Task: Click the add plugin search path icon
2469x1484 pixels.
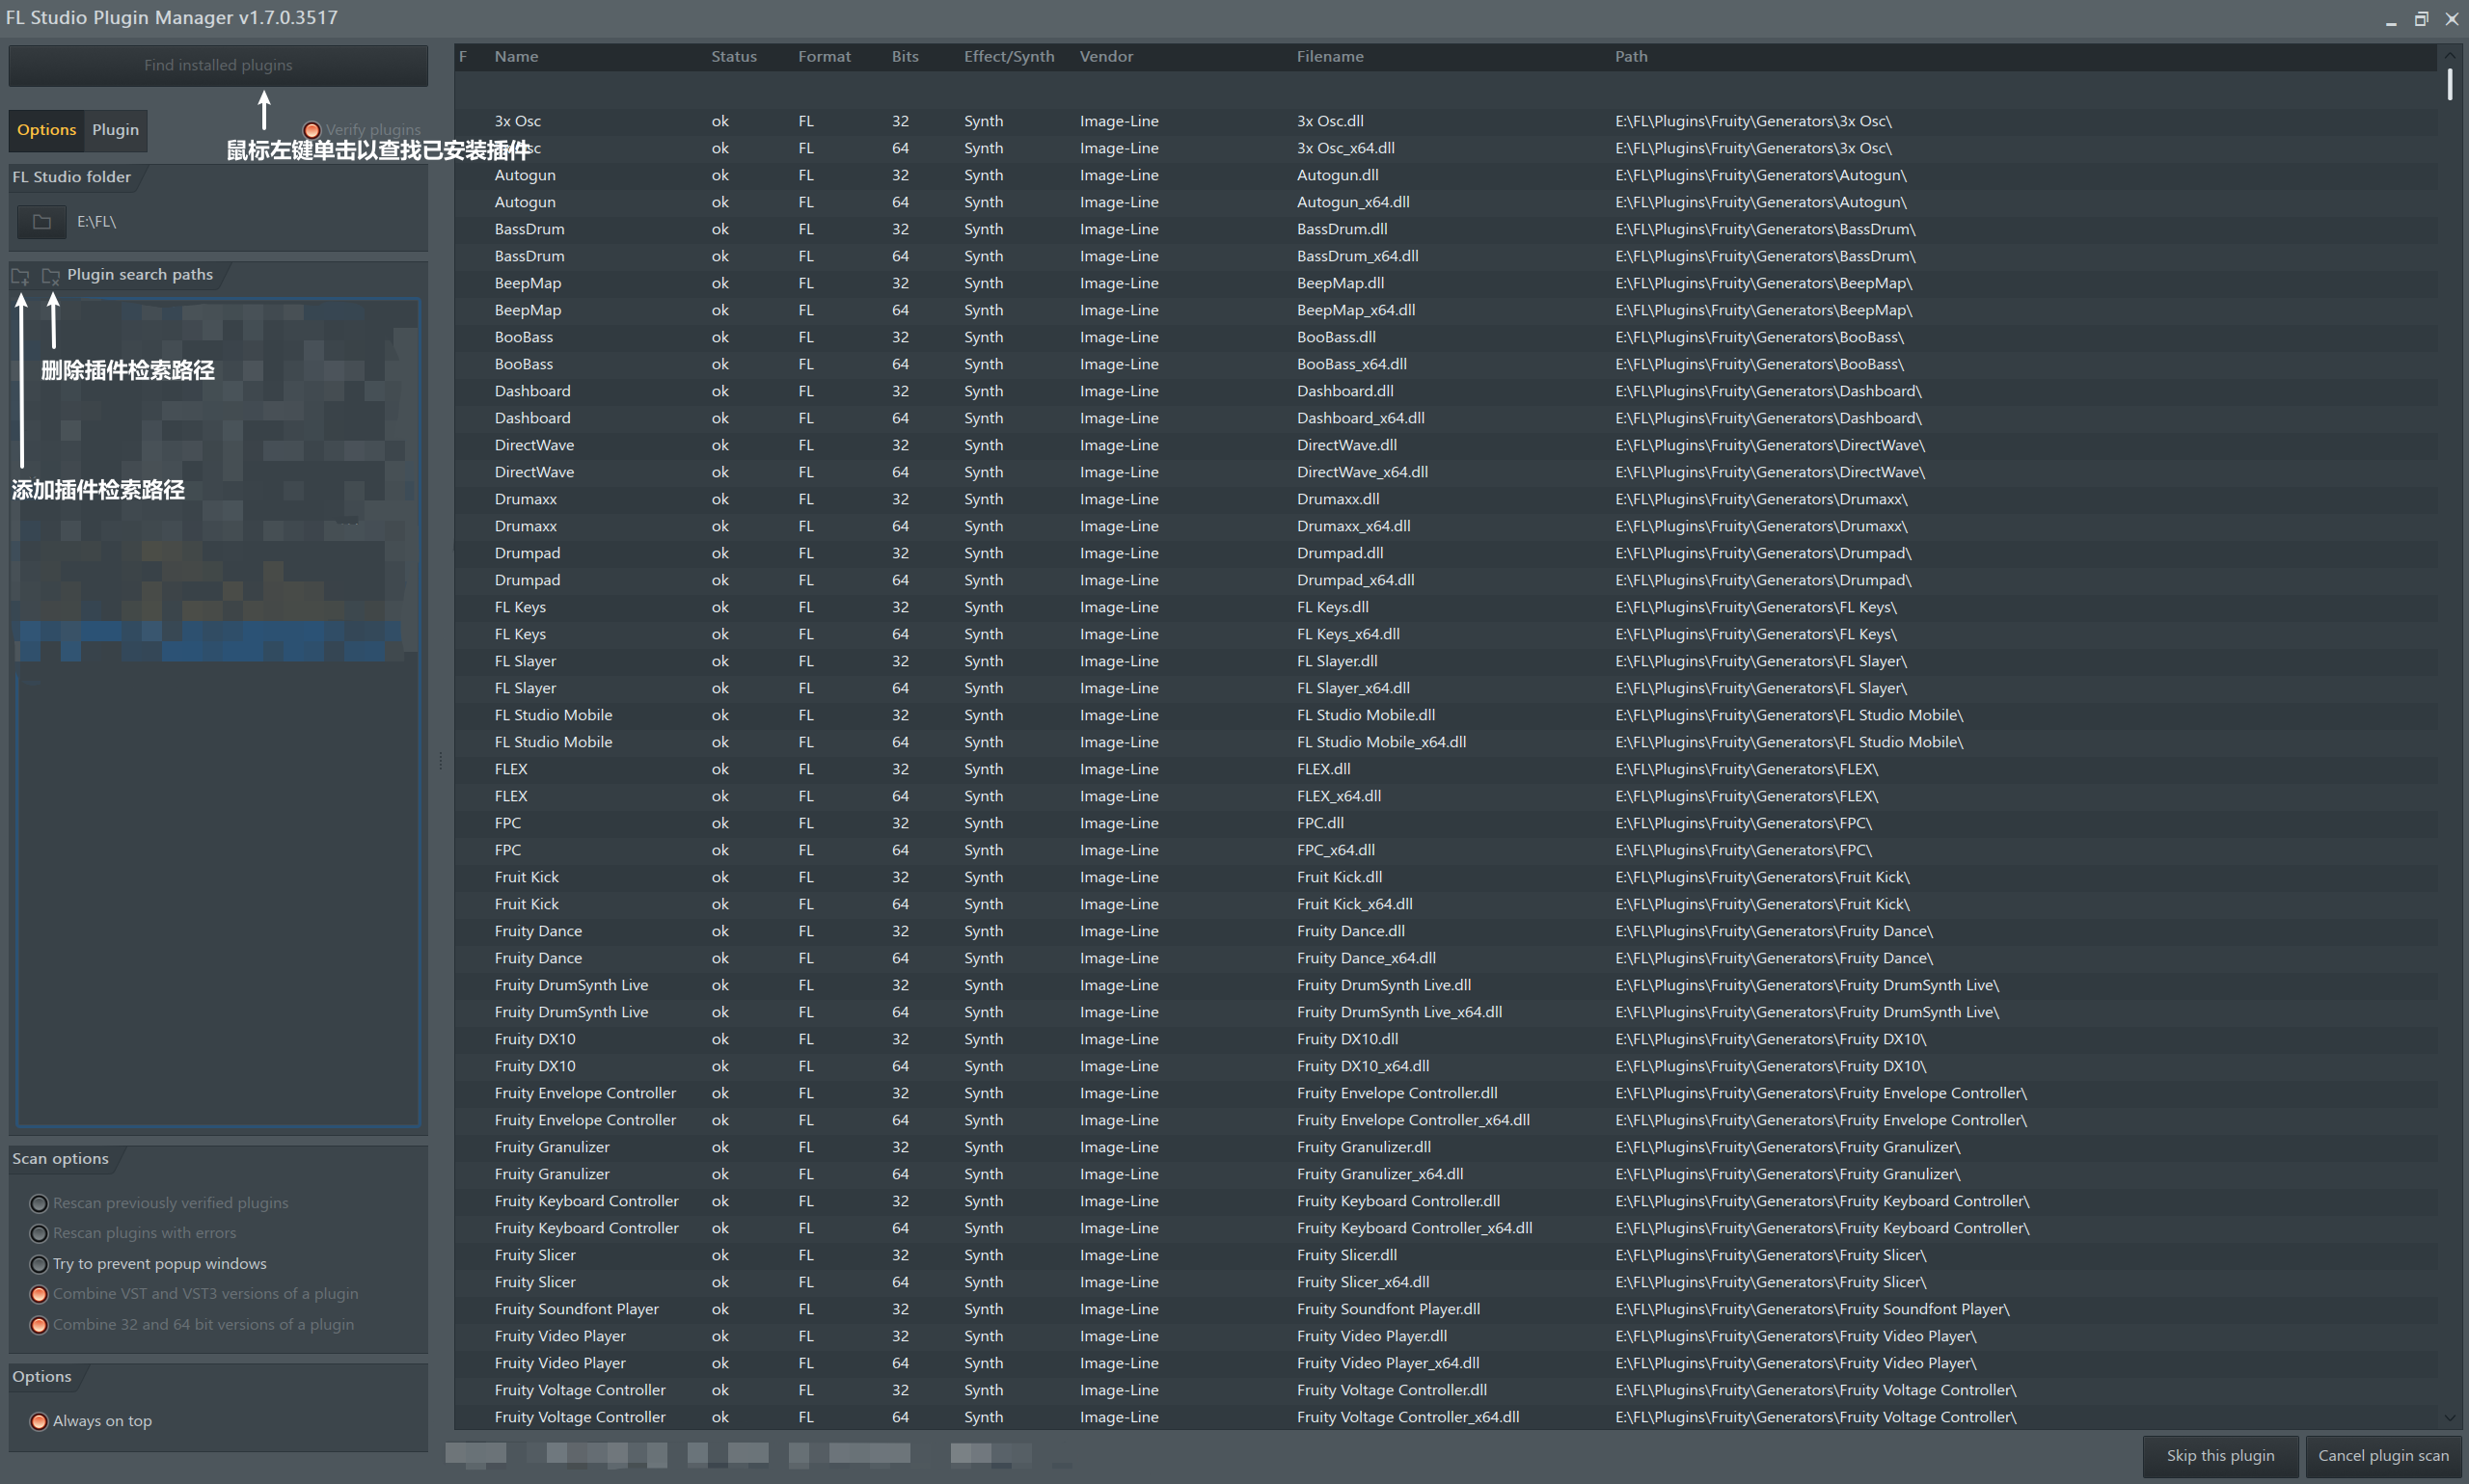Action: 20,275
